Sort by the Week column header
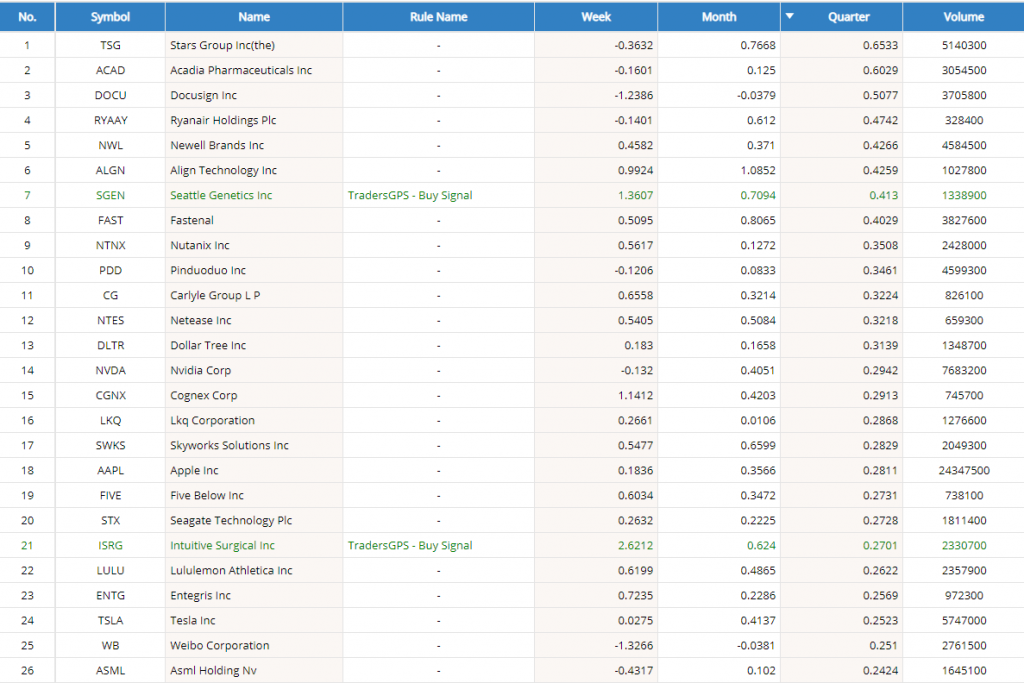 (x=596, y=17)
